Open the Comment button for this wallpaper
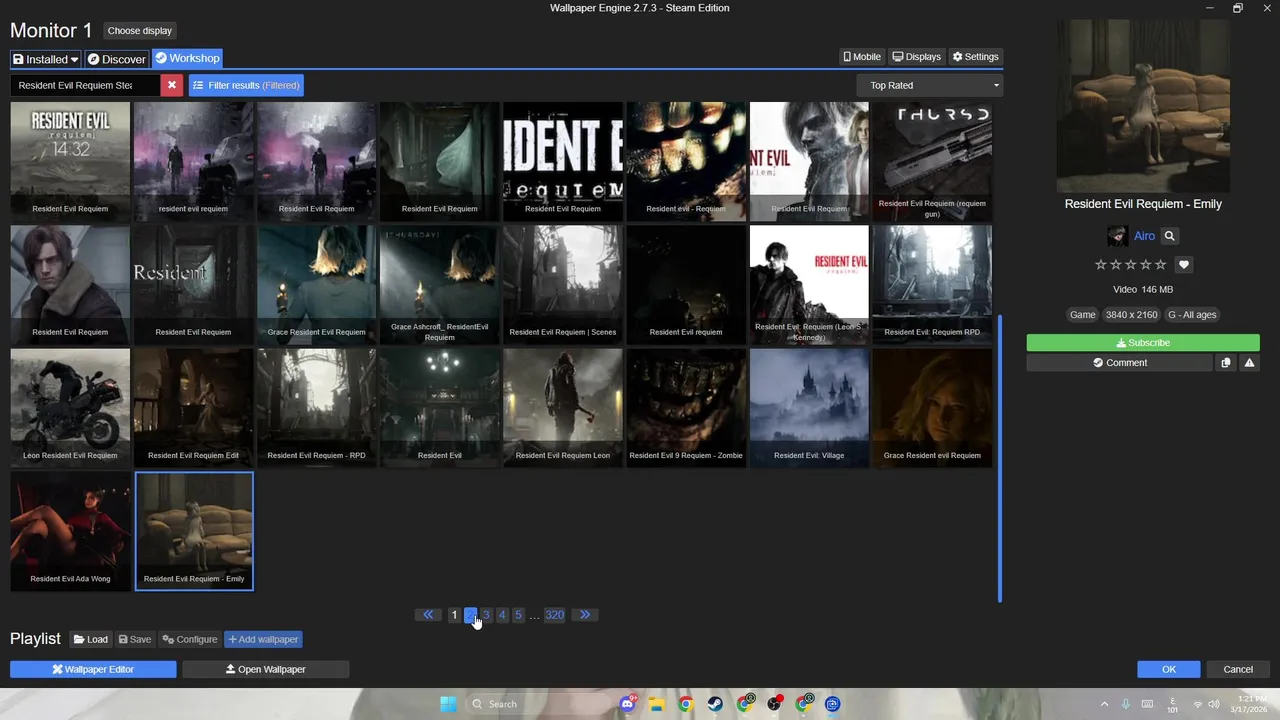 [x=1120, y=363]
